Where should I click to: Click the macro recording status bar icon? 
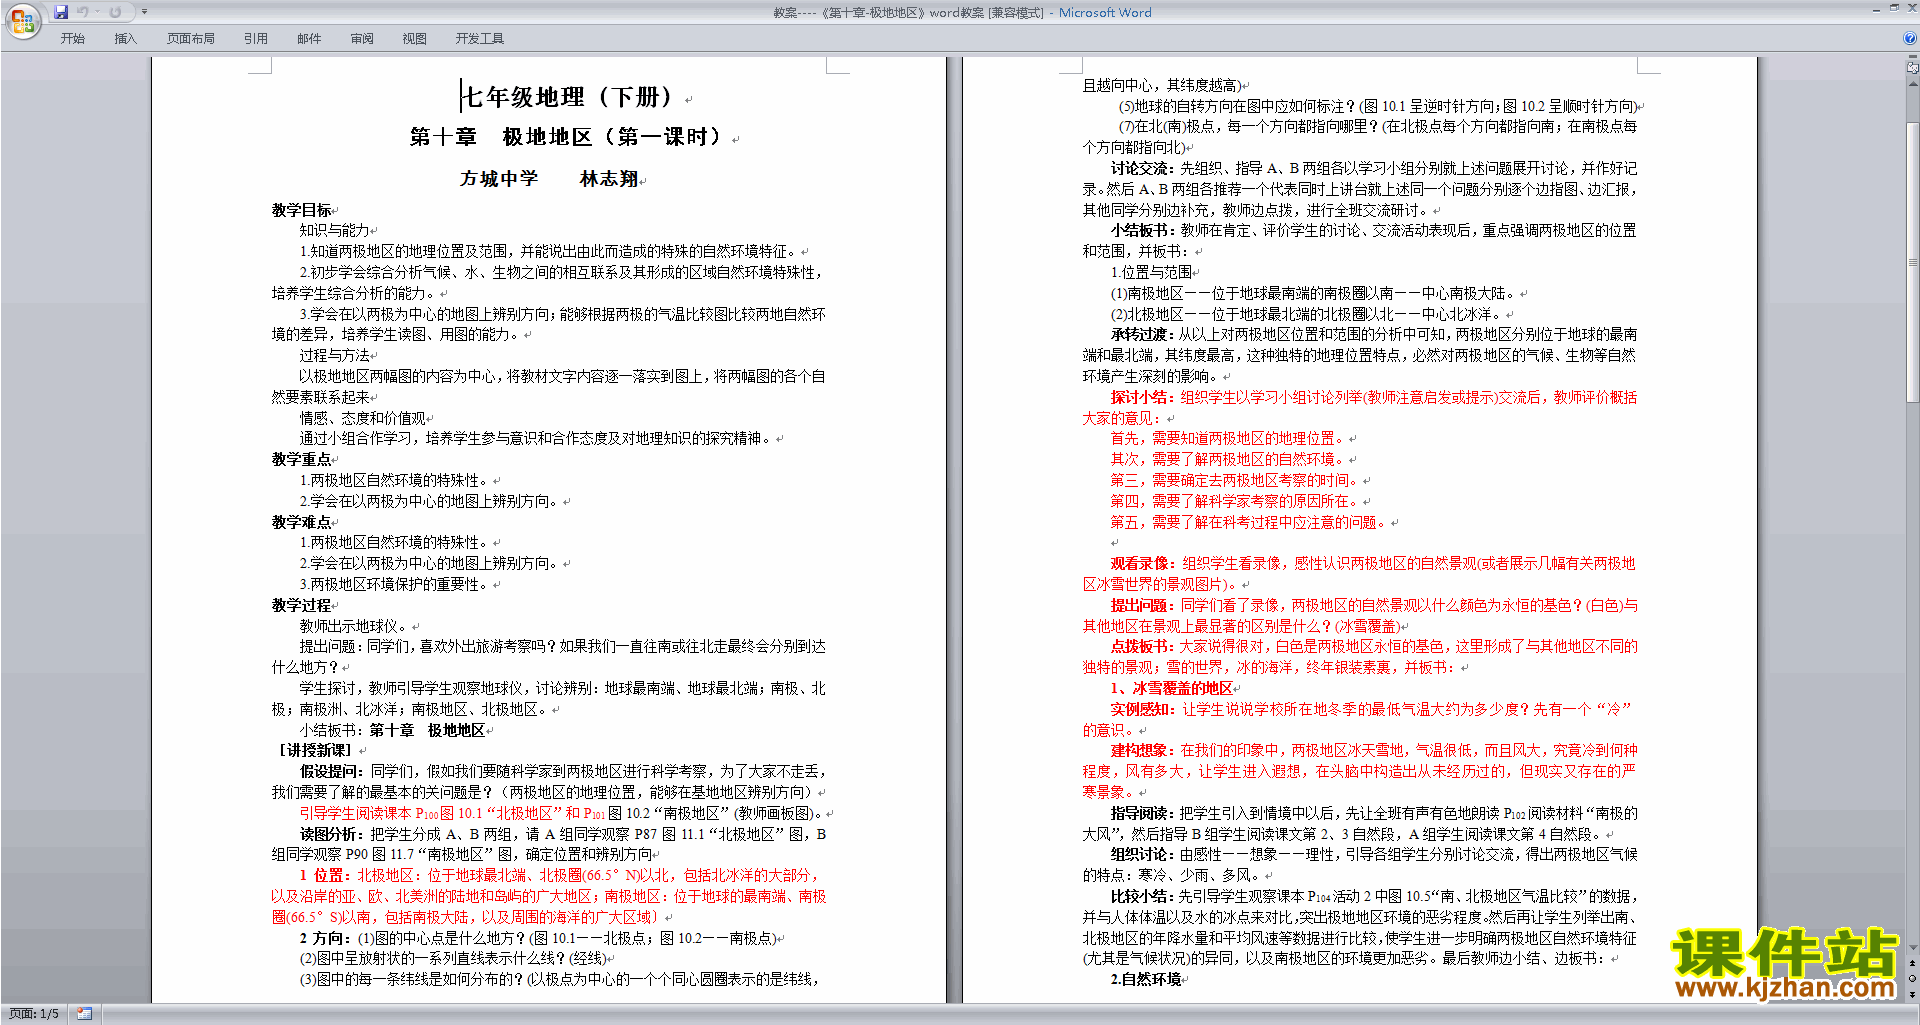[84, 1014]
